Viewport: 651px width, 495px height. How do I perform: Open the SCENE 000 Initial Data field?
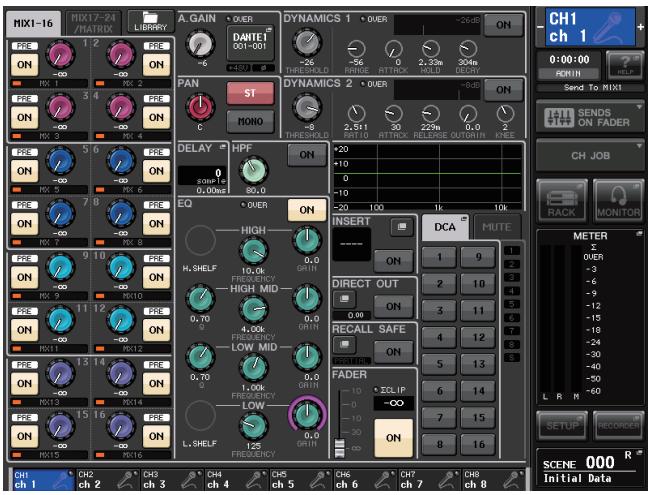(590, 470)
